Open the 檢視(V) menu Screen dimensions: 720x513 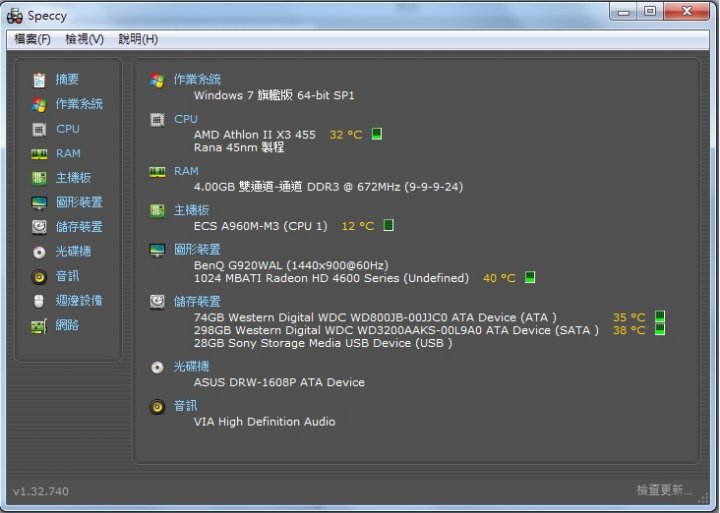point(84,39)
